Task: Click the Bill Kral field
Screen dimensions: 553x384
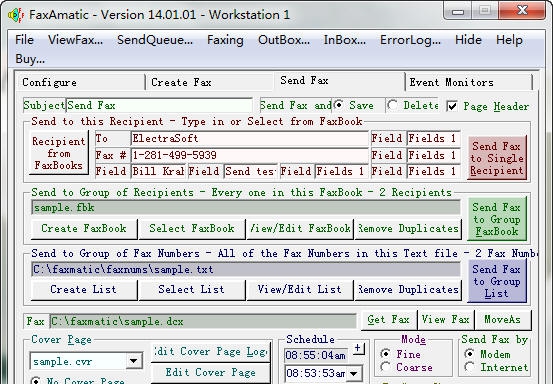Action: 158,171
